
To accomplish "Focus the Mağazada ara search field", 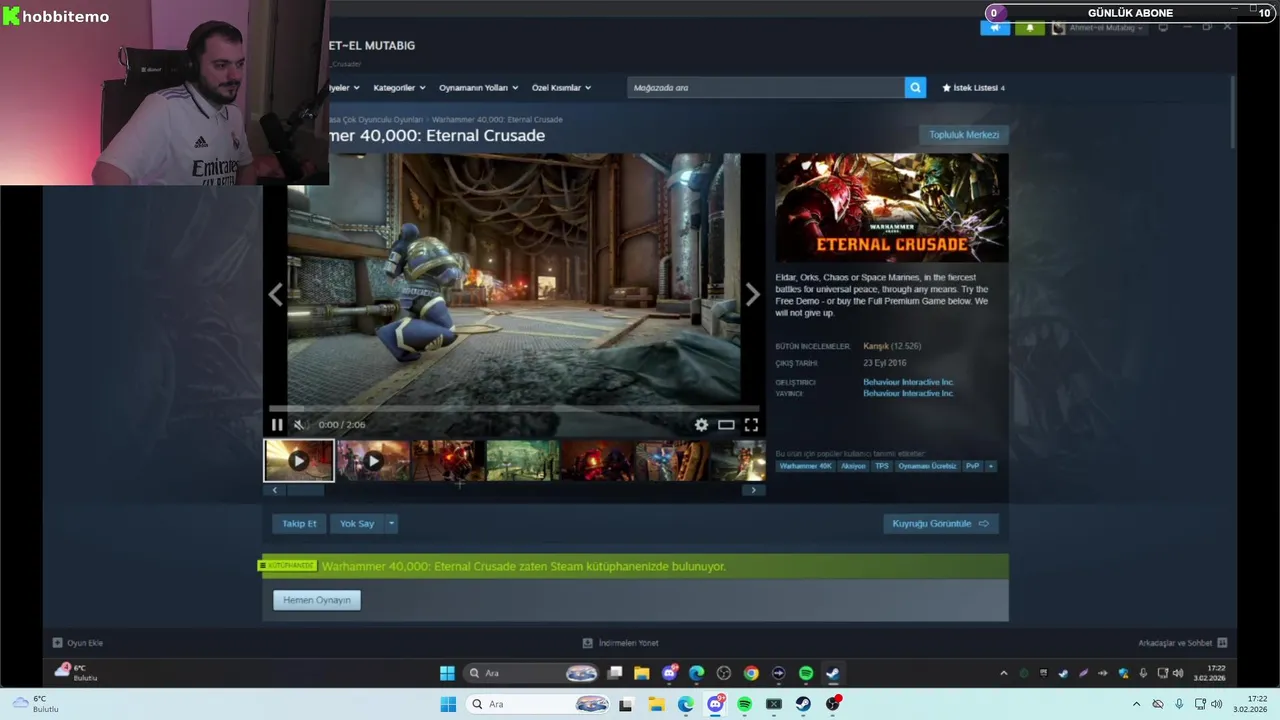I will [x=766, y=88].
